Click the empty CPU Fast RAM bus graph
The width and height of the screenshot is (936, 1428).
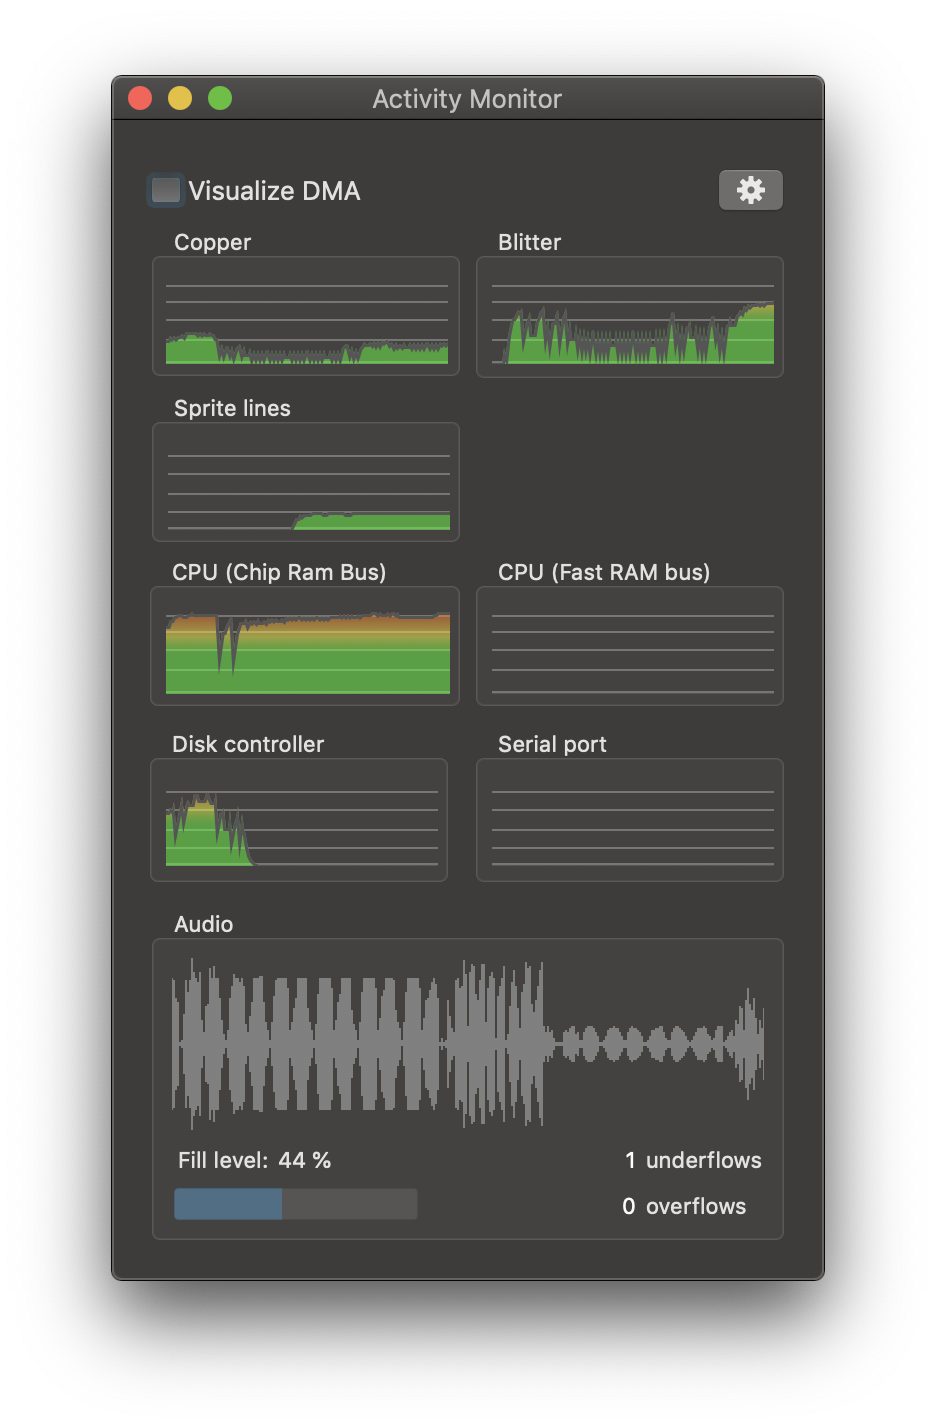[x=630, y=646]
